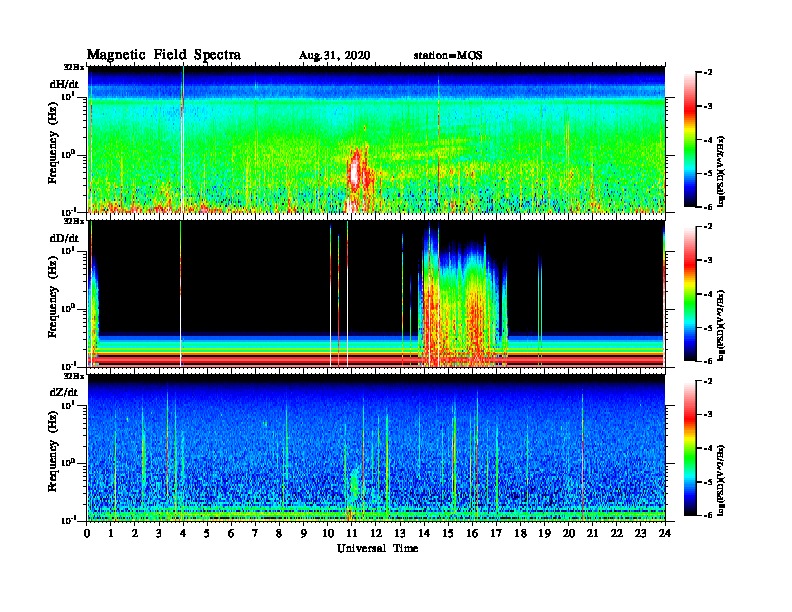The image size is (792, 612).
Task: Click the white vertical spike near 4 UT in dH/dt panel
Action: click(x=182, y=139)
